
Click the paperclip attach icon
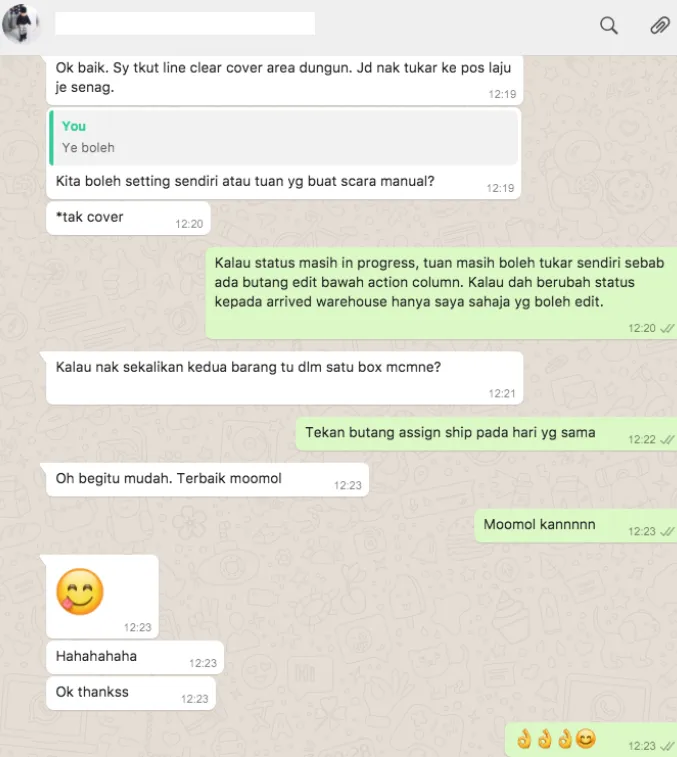660,25
